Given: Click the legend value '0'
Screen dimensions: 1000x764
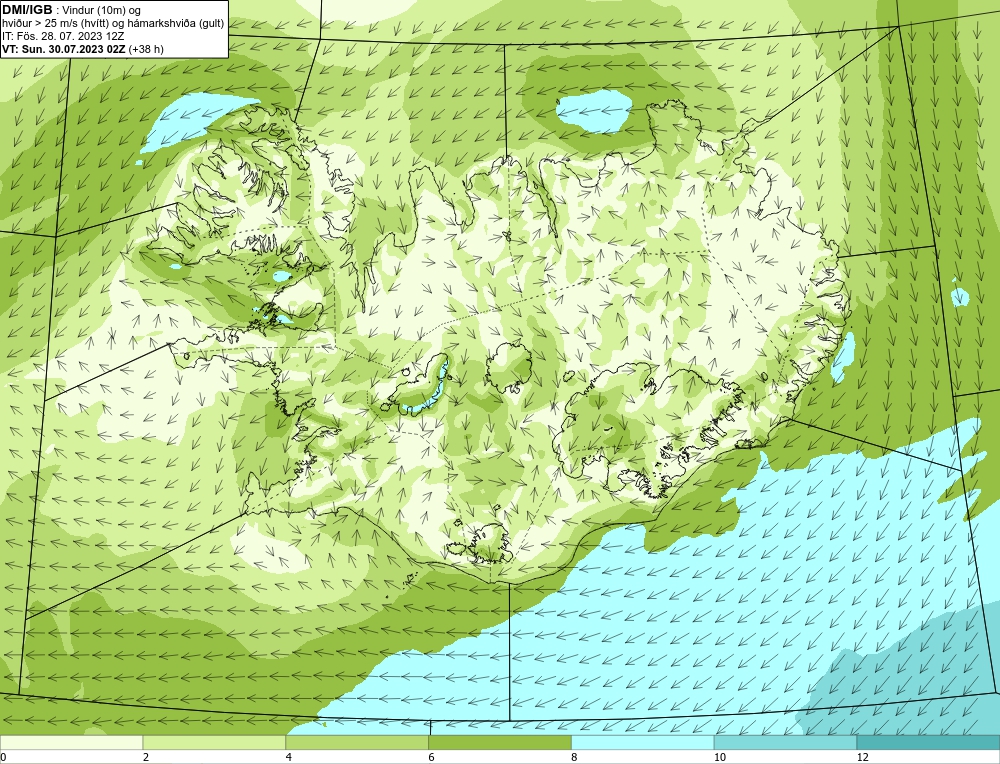Looking at the screenshot, I should (3, 757).
